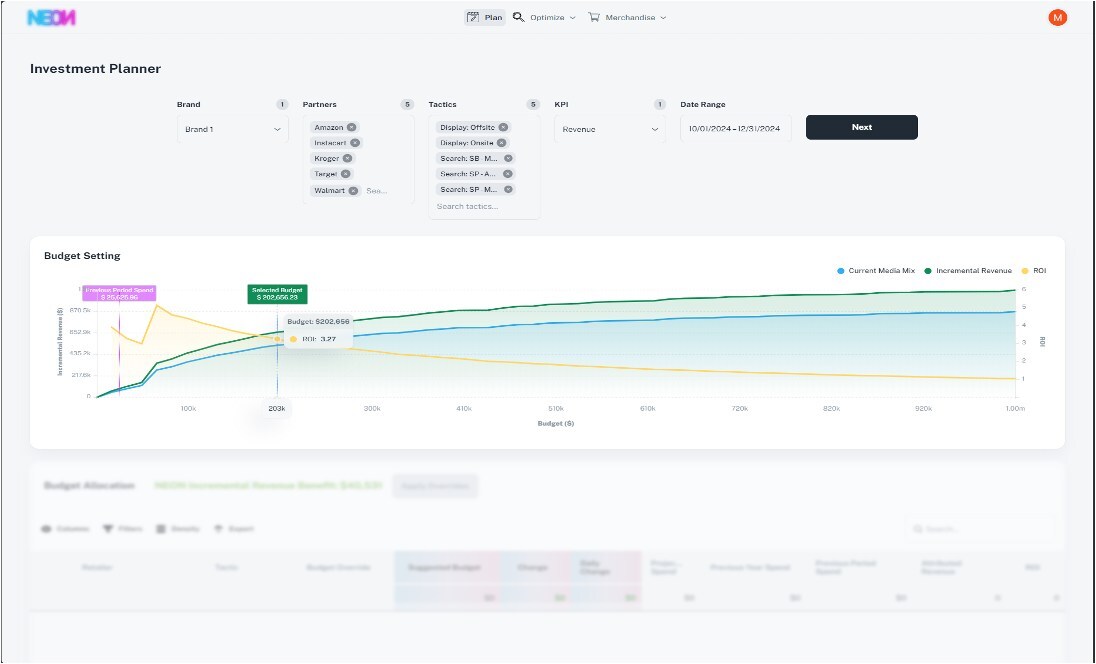Screen dimensions: 1096x664
Task: Open the Merchandise menu
Action: point(627,18)
